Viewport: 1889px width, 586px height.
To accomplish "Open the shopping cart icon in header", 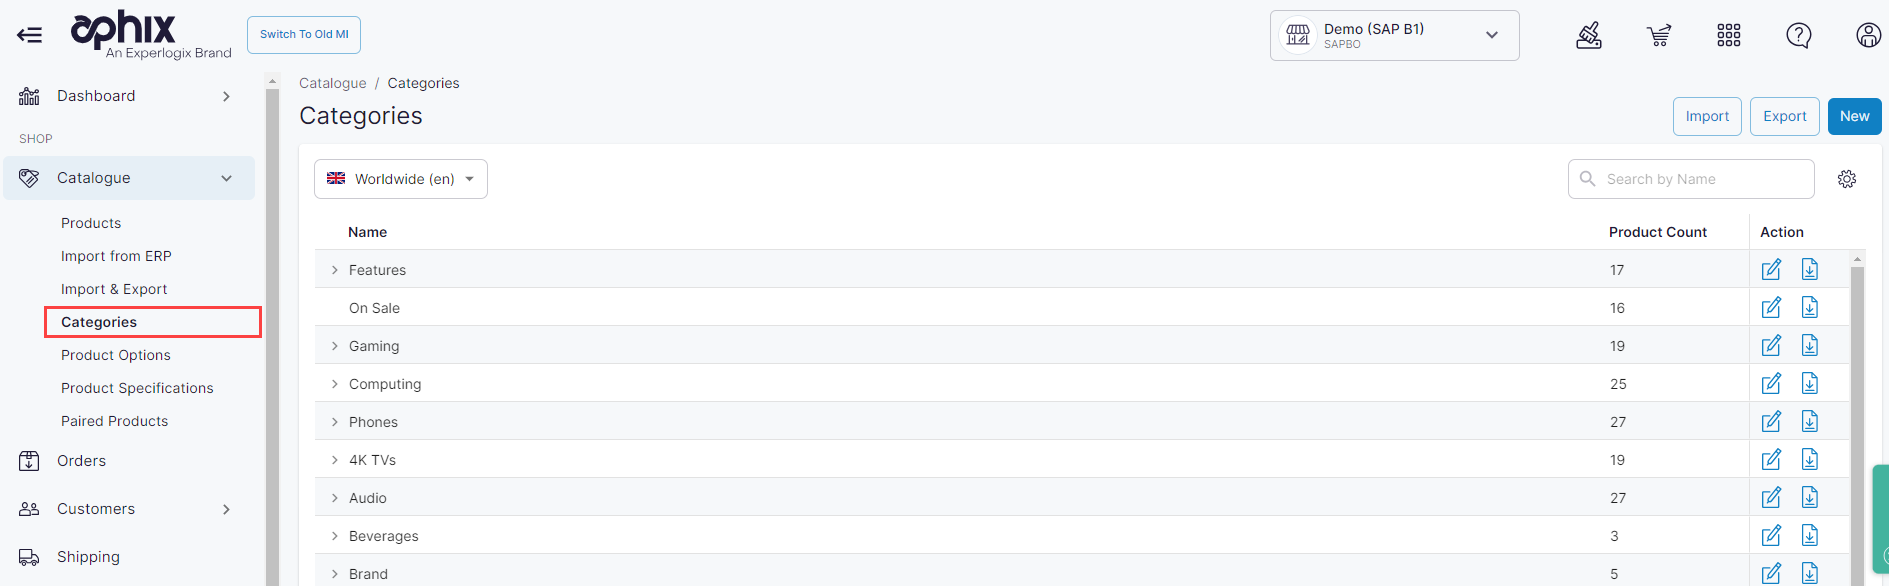I will point(1659,36).
